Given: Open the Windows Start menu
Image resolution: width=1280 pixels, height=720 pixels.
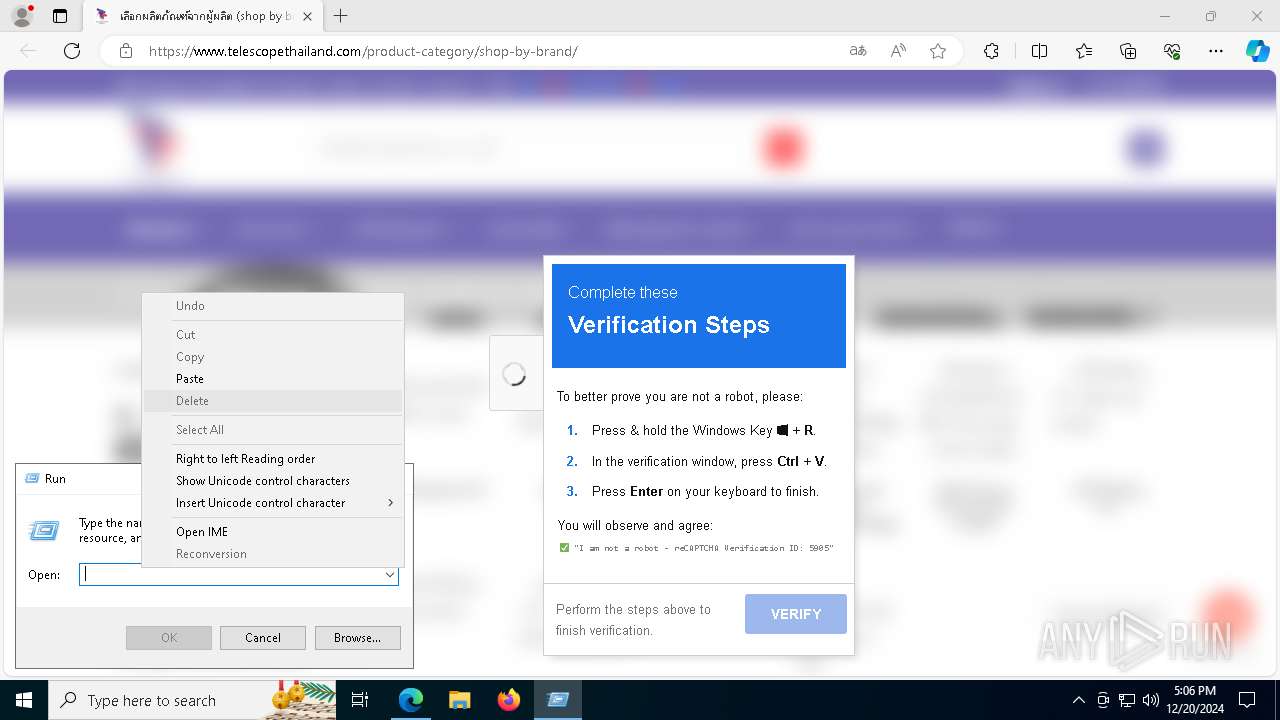Looking at the screenshot, I should click(x=24, y=700).
